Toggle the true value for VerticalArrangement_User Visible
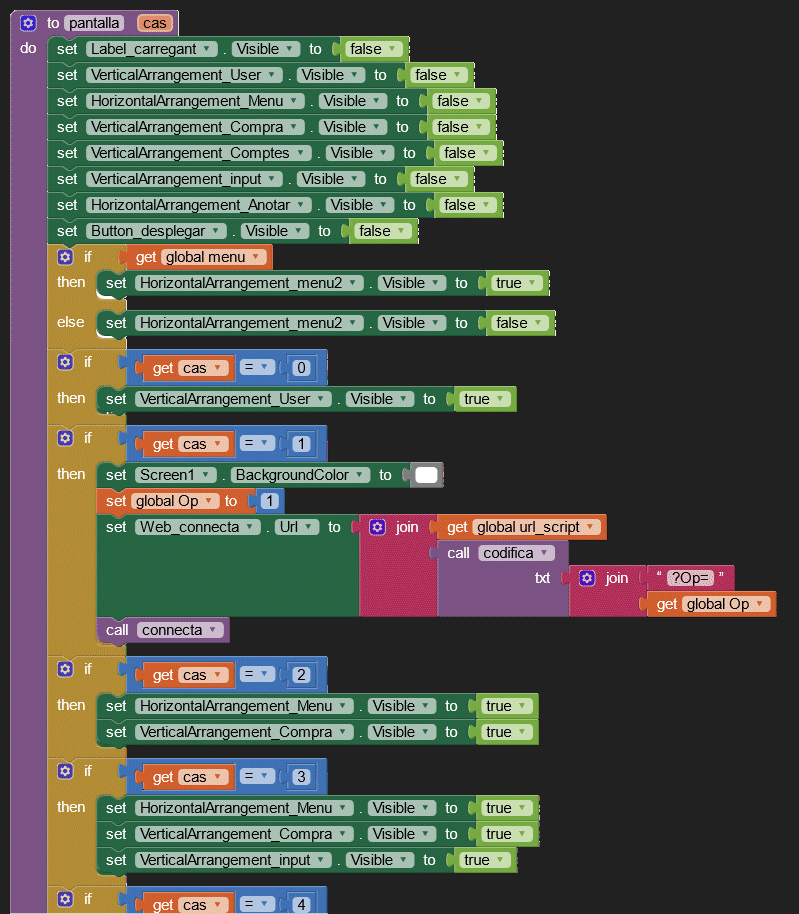 (x=483, y=399)
